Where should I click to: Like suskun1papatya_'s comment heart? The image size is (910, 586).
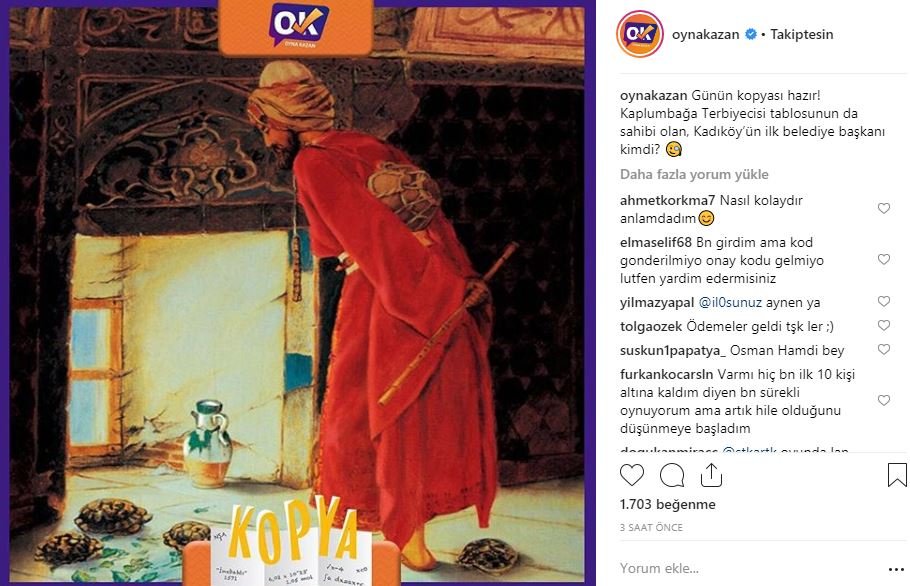pyautogui.click(x=884, y=349)
